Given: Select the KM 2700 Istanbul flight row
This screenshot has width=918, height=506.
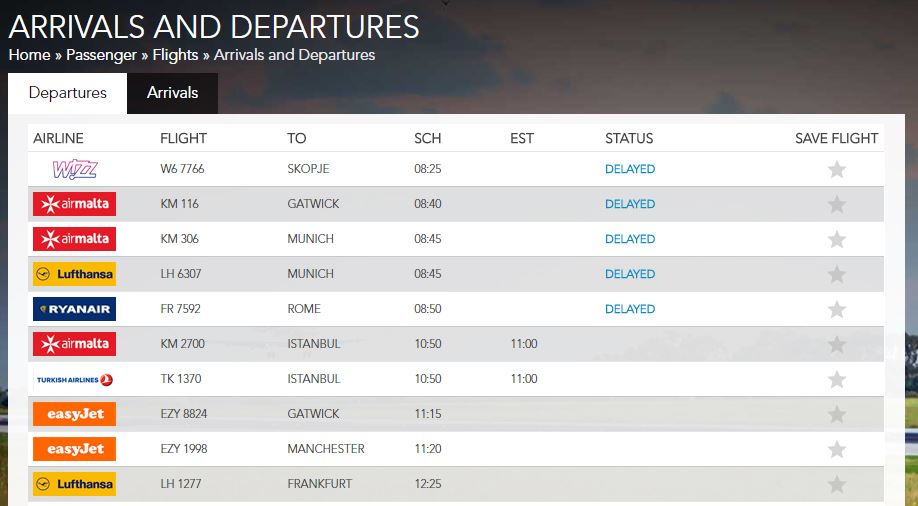Looking at the screenshot, I should click(x=455, y=344).
